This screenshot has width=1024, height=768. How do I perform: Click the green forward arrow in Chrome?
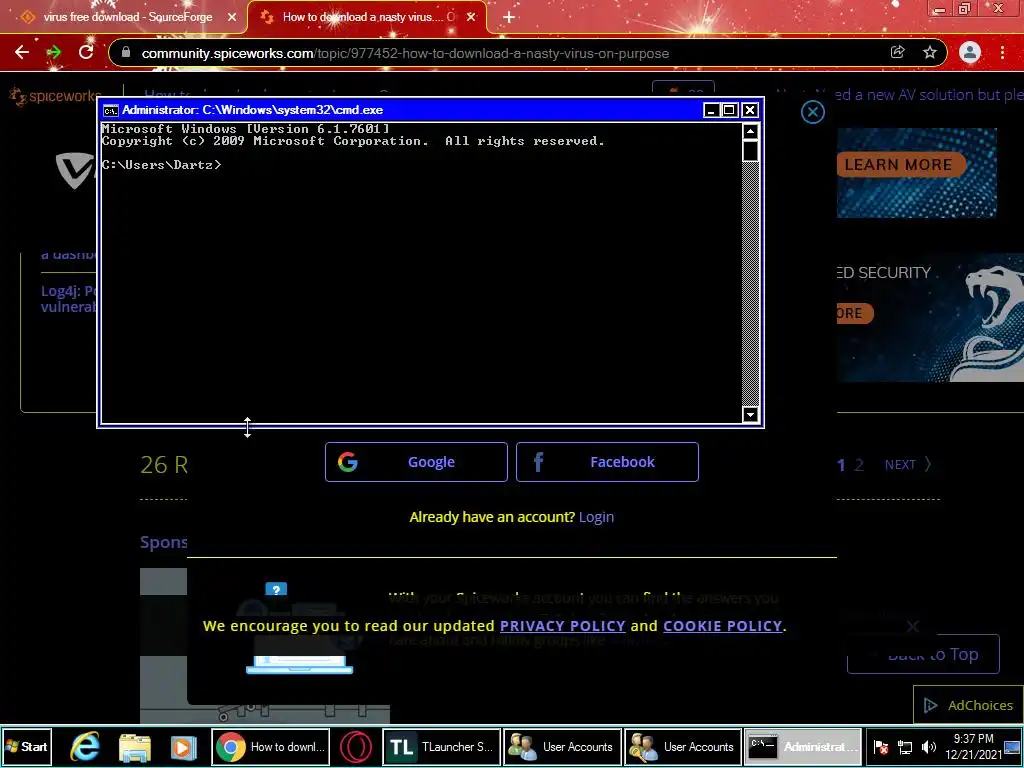coord(54,52)
